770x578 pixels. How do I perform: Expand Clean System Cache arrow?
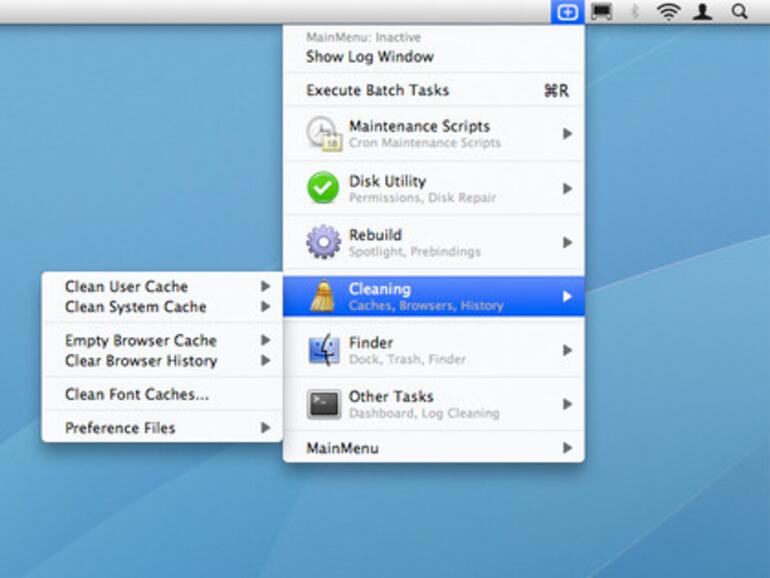(265, 306)
